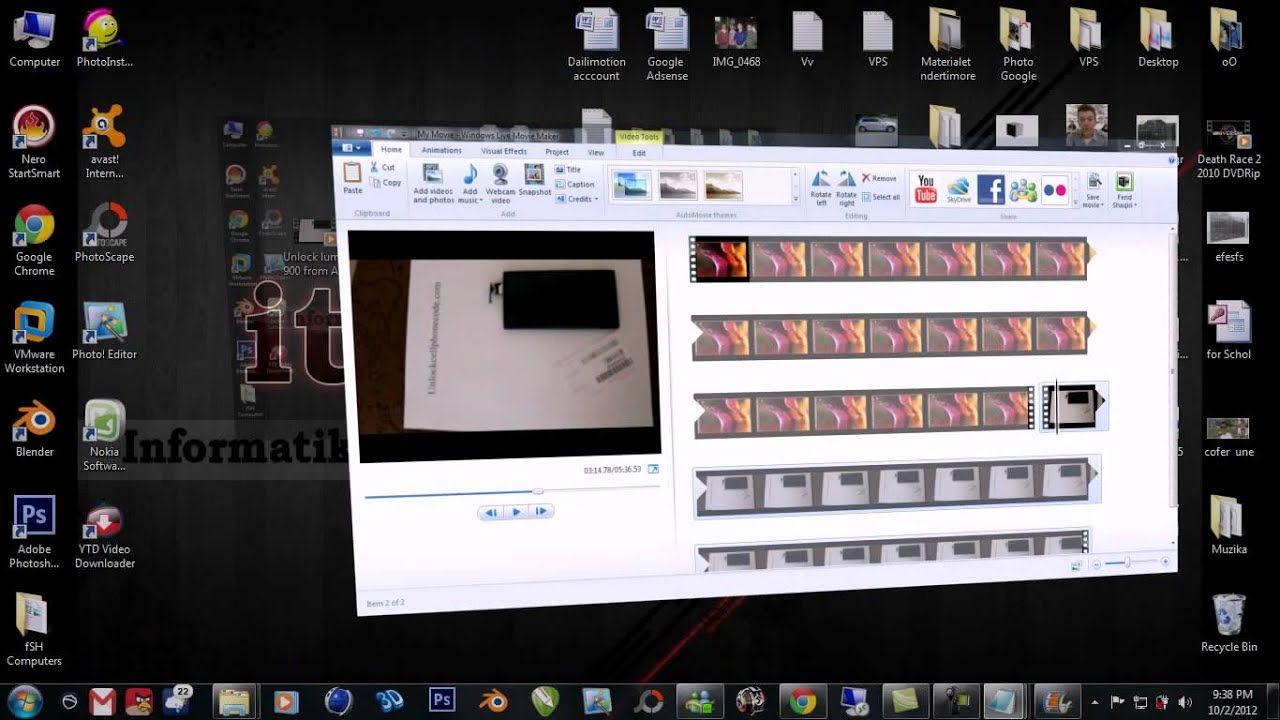Image resolution: width=1280 pixels, height=720 pixels.
Task: Click Select all in Editing group
Action: 882,197
